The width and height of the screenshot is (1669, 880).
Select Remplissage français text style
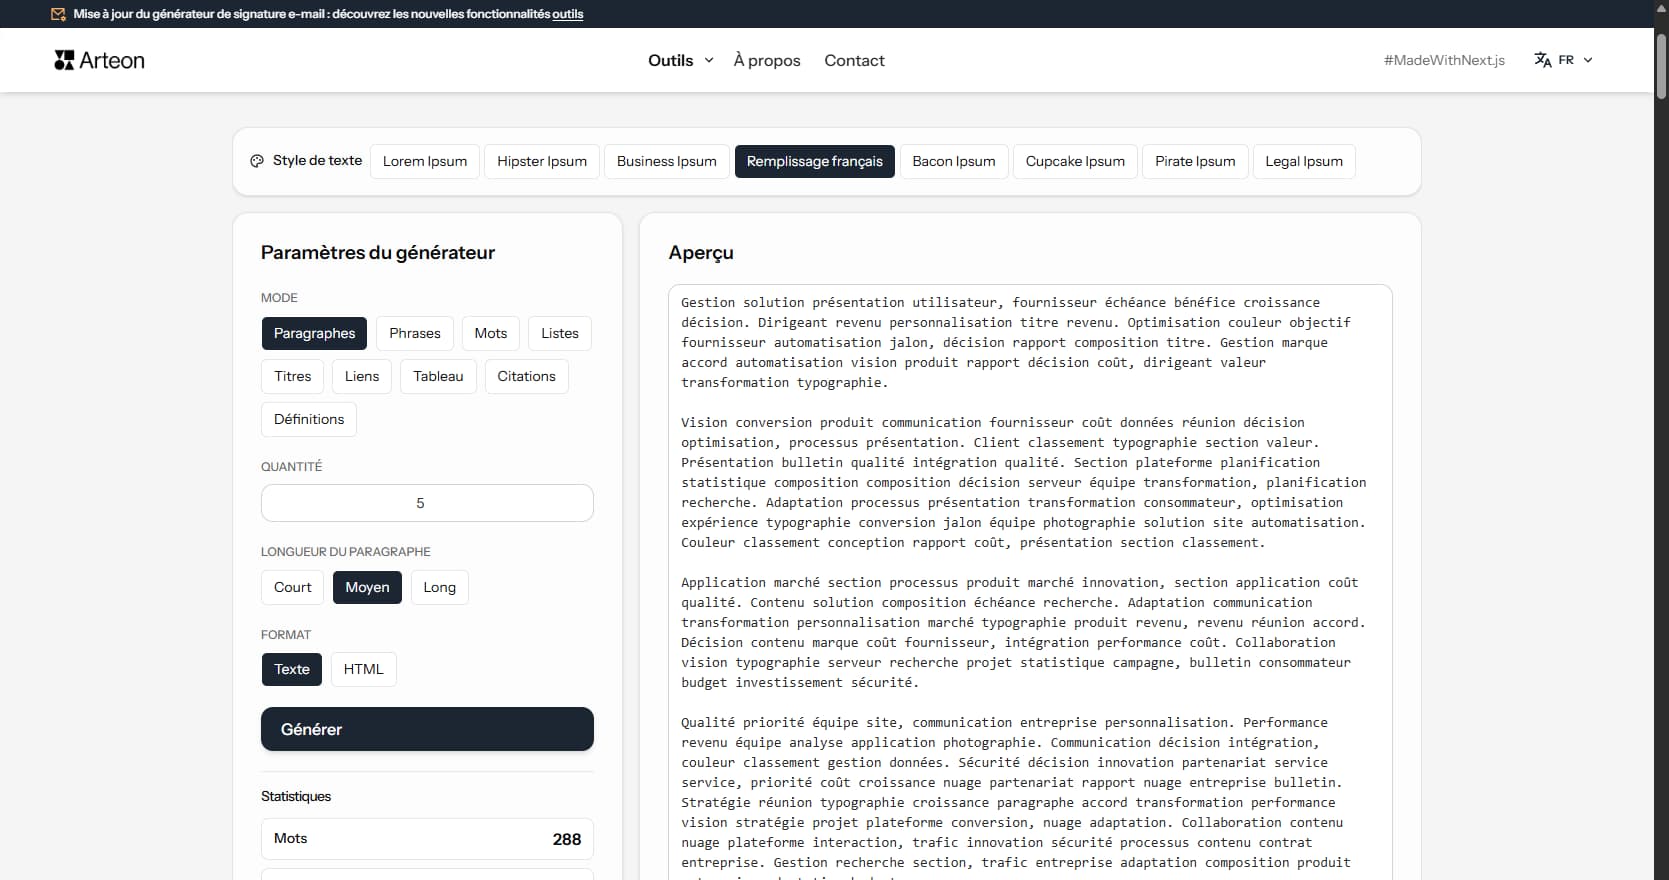tap(815, 161)
